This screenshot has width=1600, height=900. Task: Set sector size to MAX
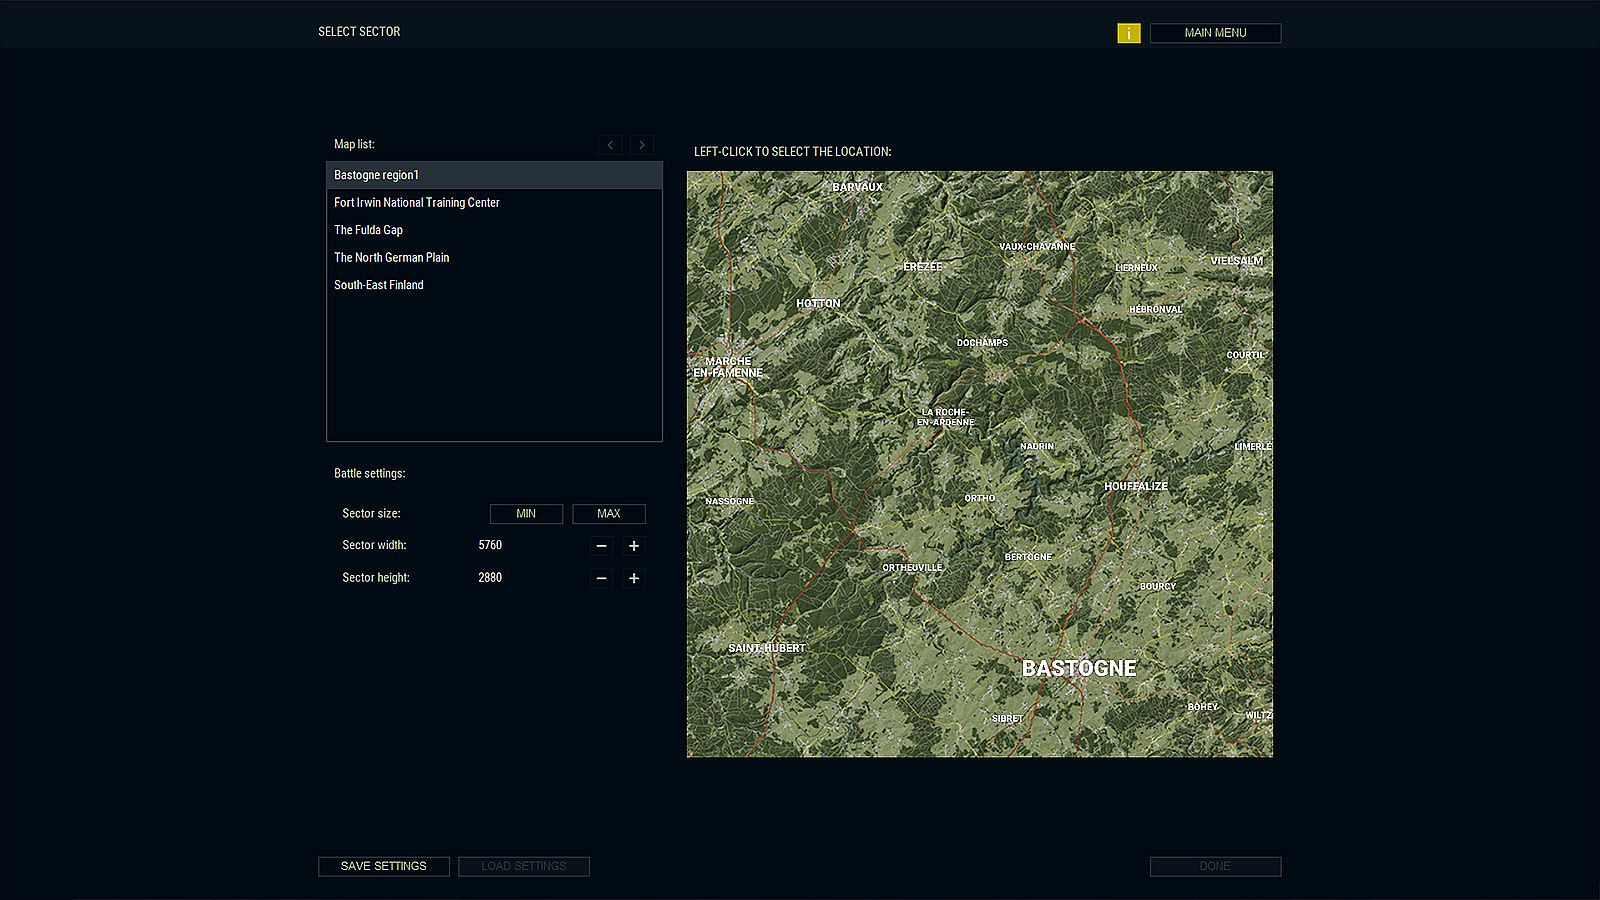[x=608, y=514]
